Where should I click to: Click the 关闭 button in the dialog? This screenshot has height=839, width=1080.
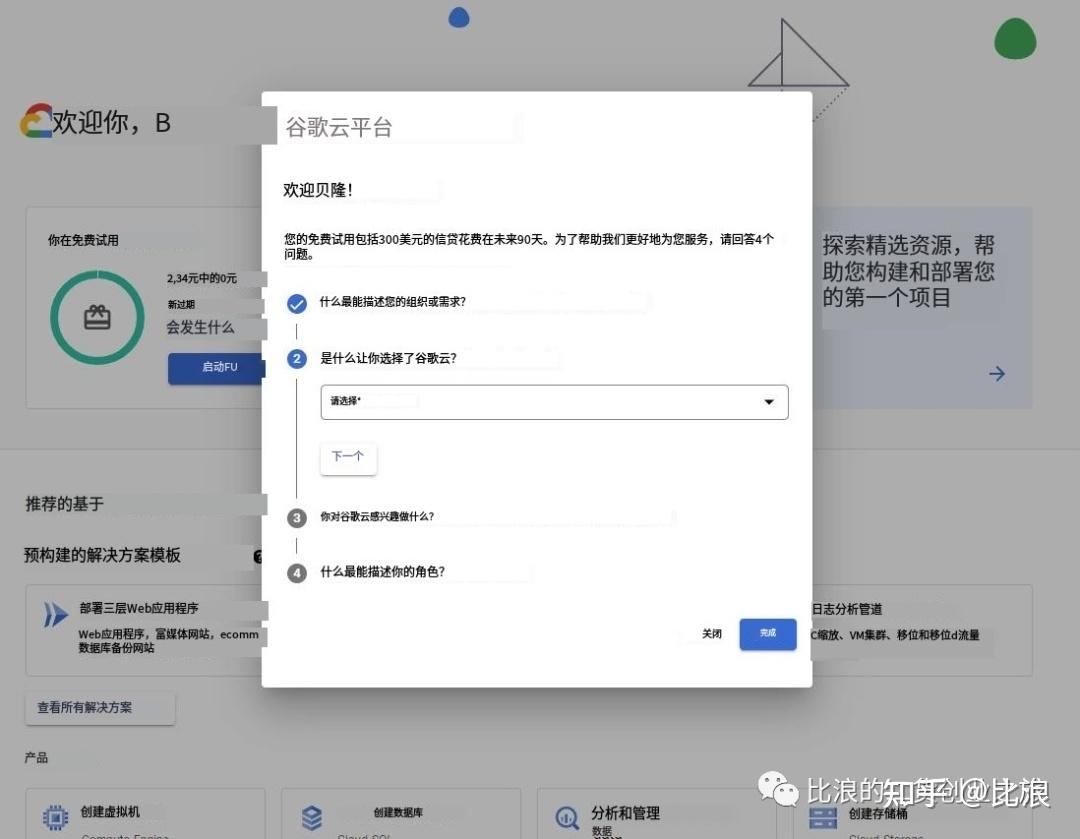point(712,634)
